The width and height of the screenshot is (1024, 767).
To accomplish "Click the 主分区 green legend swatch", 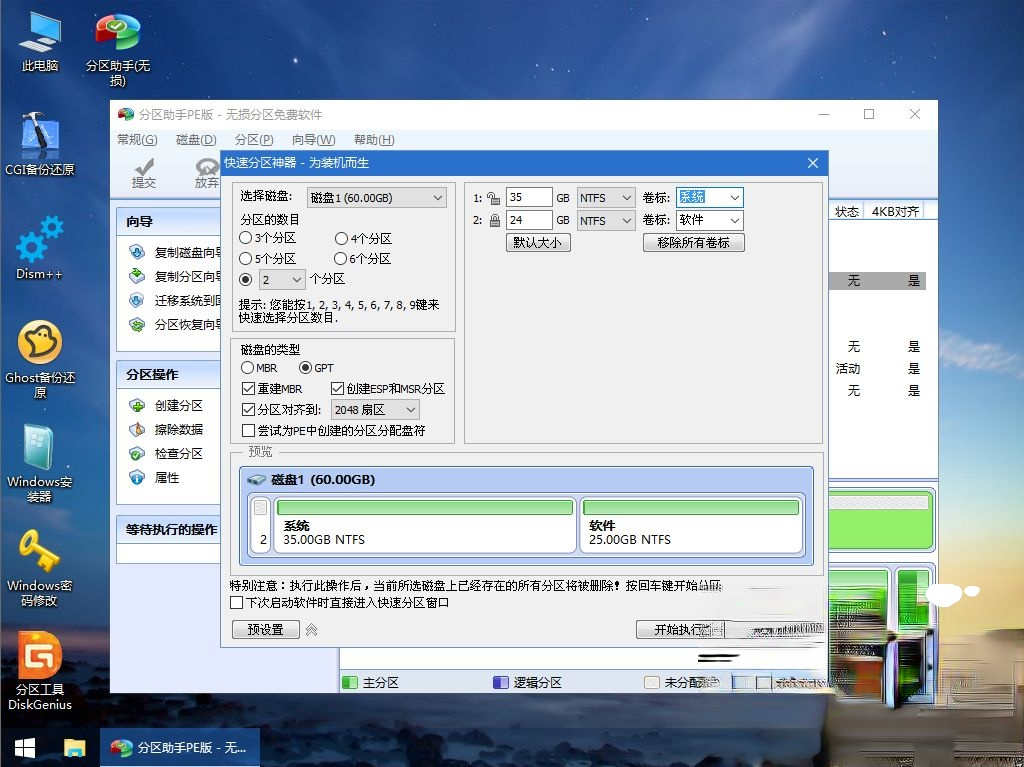I will point(350,683).
